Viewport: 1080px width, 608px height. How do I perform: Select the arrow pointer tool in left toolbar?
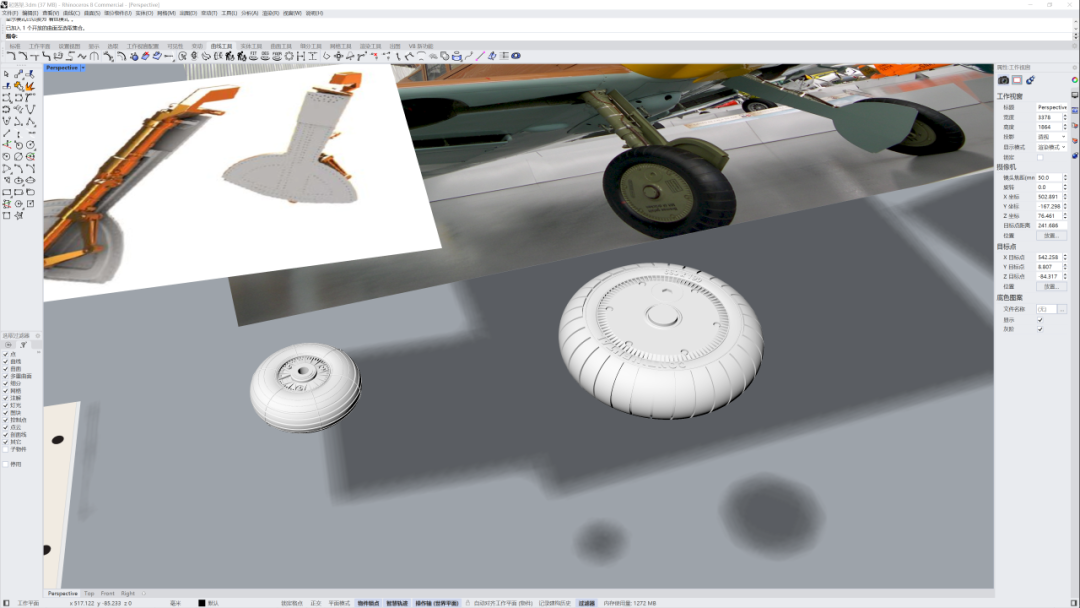point(7,74)
